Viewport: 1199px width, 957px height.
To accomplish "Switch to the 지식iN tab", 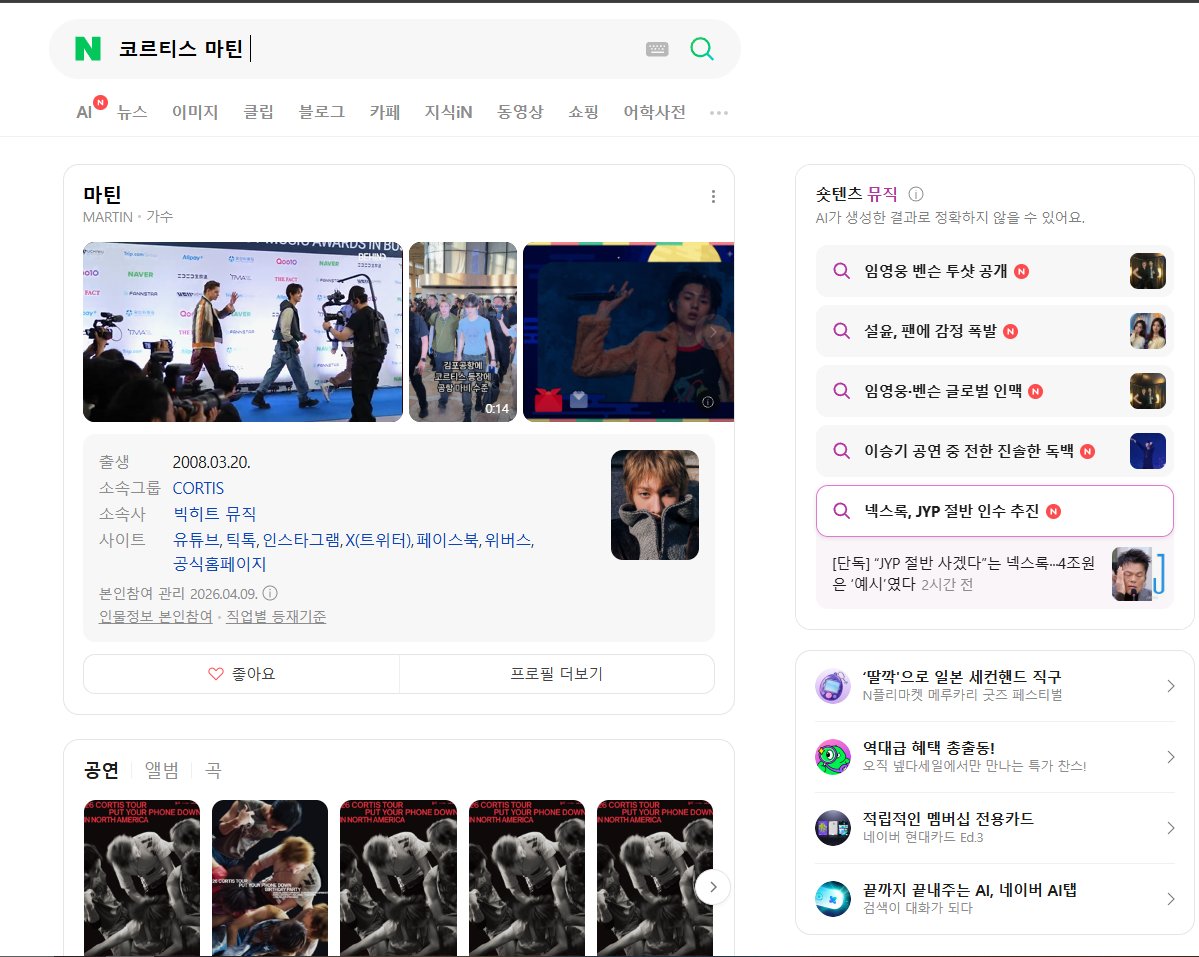I will tap(449, 112).
